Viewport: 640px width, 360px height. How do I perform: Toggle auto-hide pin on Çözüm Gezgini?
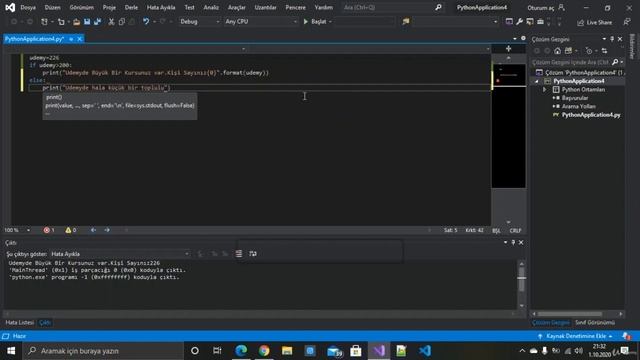[x=612, y=39]
